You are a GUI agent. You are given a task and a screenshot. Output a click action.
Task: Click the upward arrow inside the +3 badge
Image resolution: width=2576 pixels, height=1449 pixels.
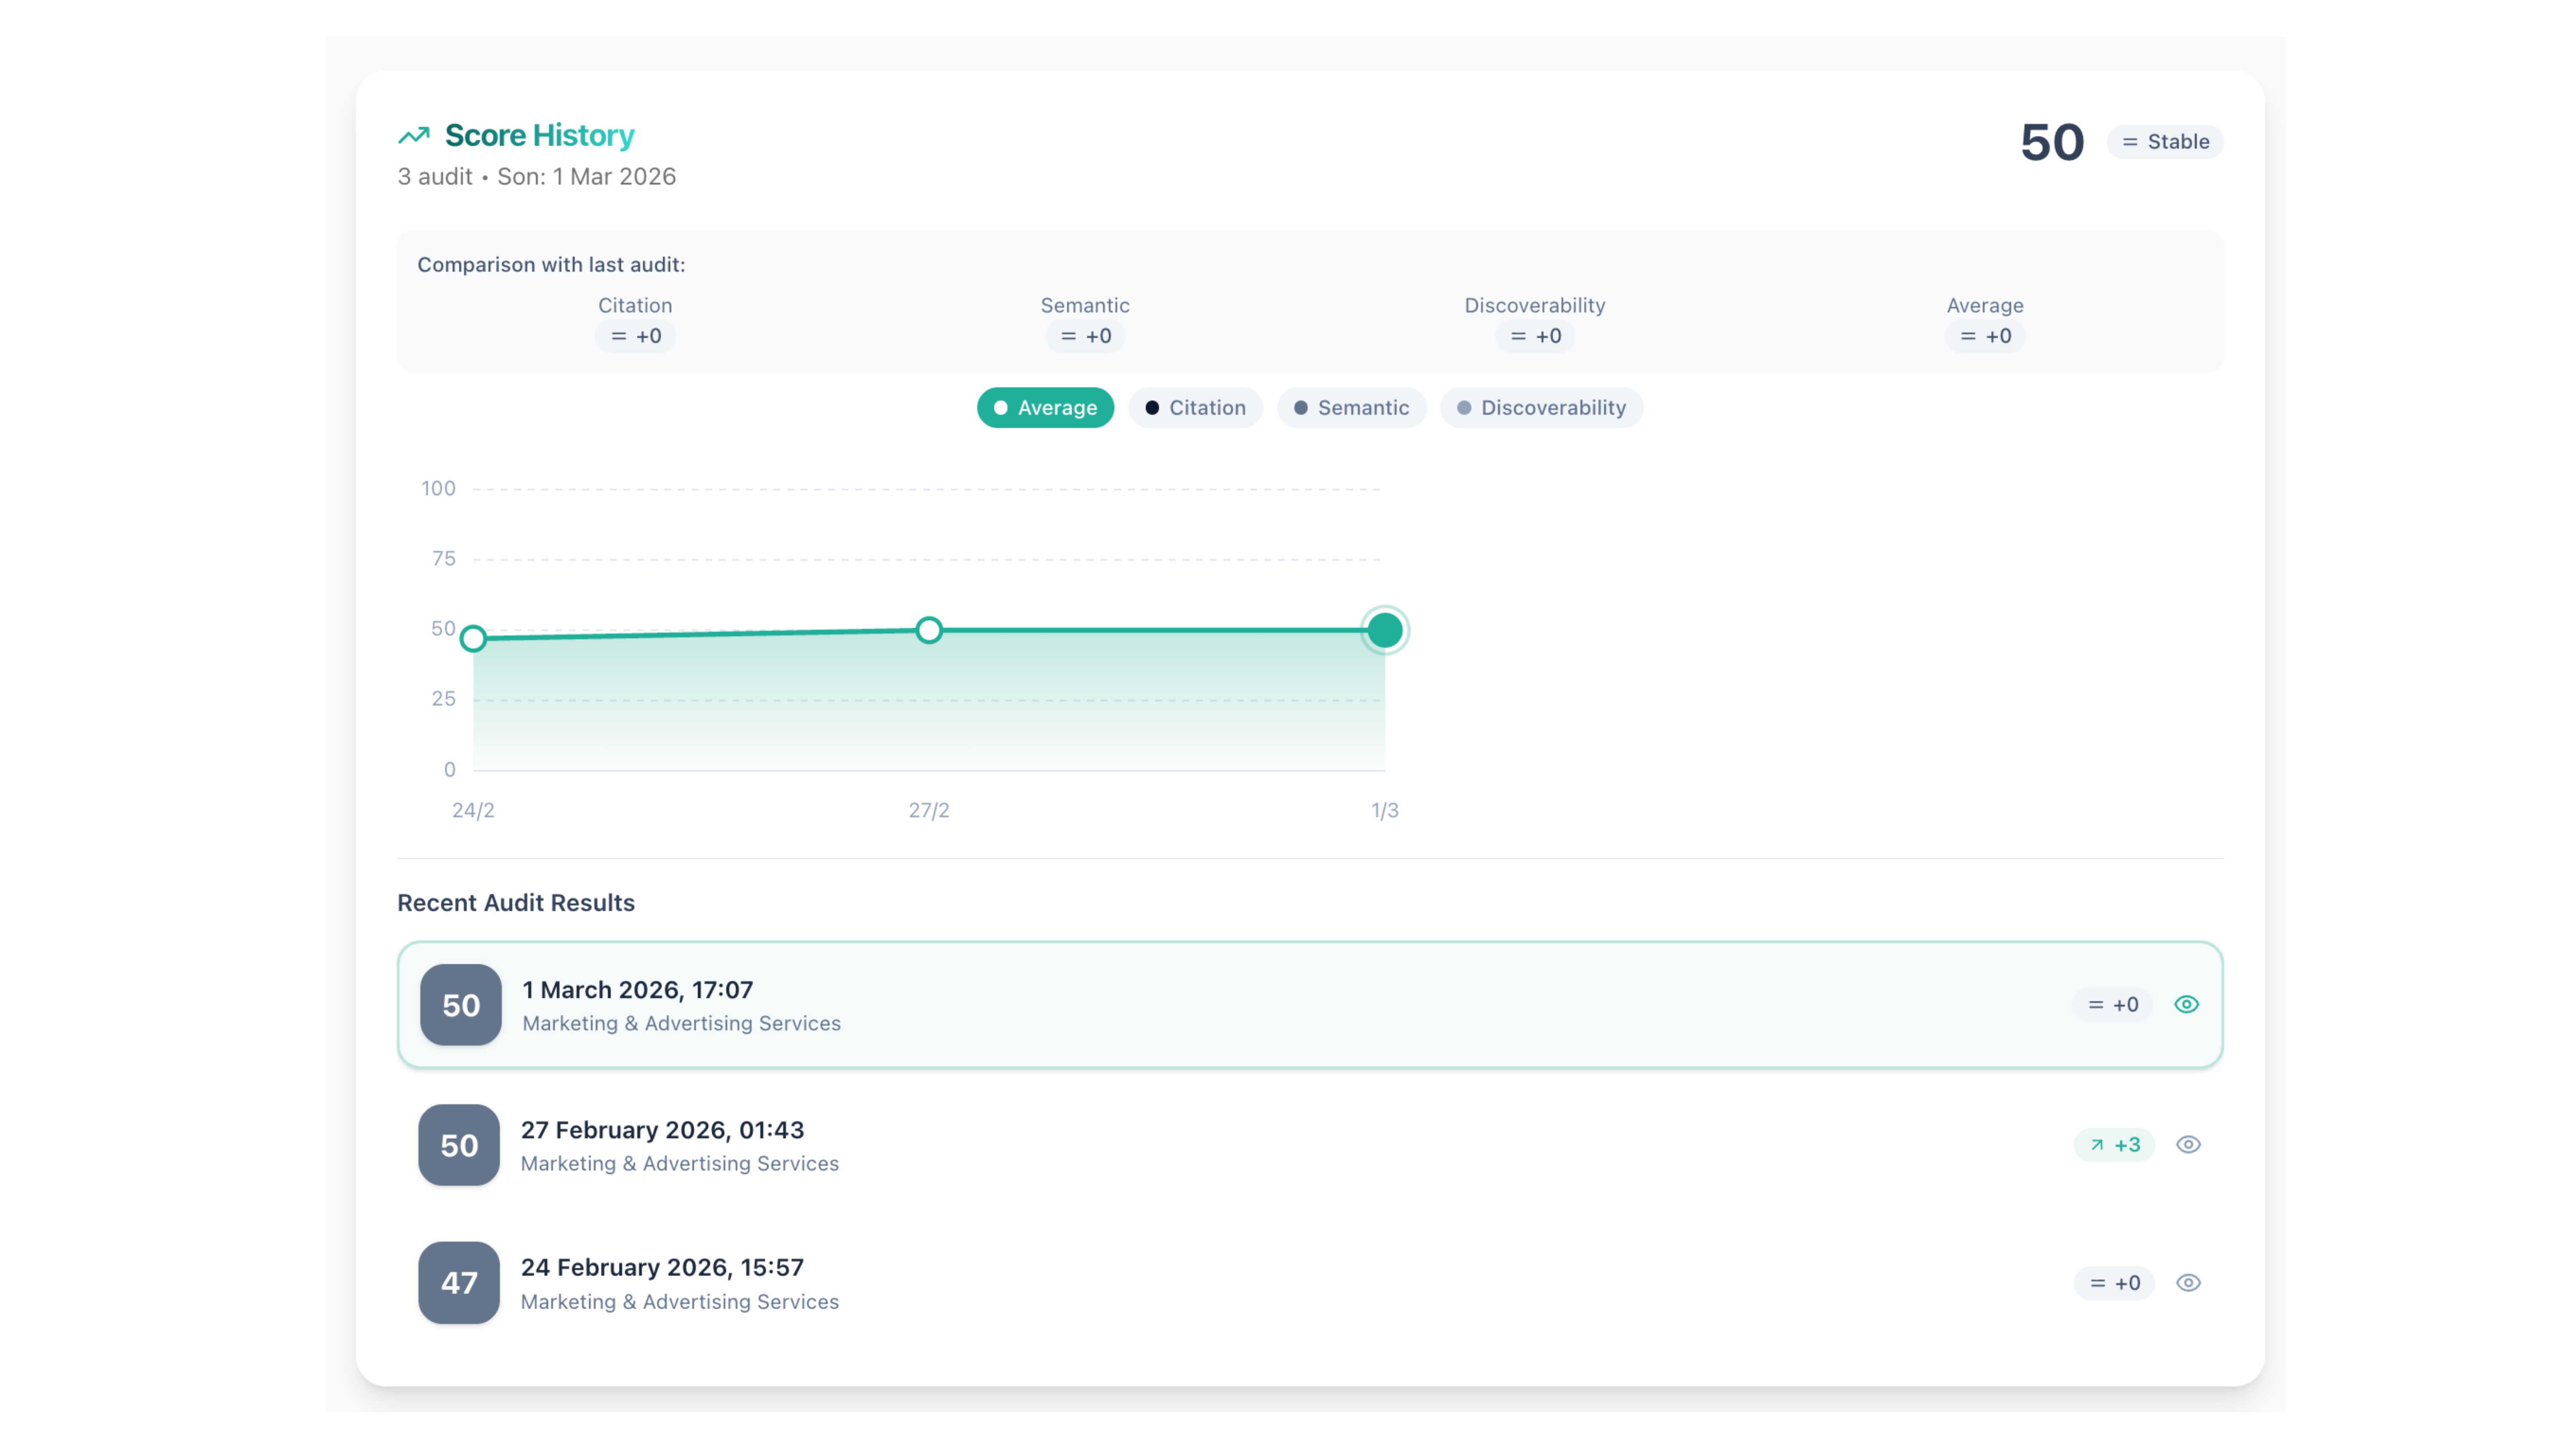(x=2097, y=1145)
